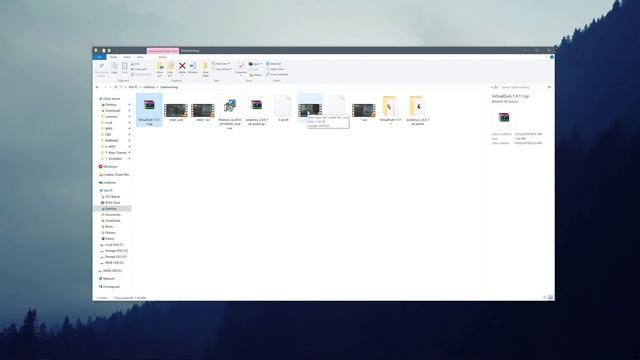
Task: Click the Copy icon in Clipboard group
Action: tap(114, 66)
